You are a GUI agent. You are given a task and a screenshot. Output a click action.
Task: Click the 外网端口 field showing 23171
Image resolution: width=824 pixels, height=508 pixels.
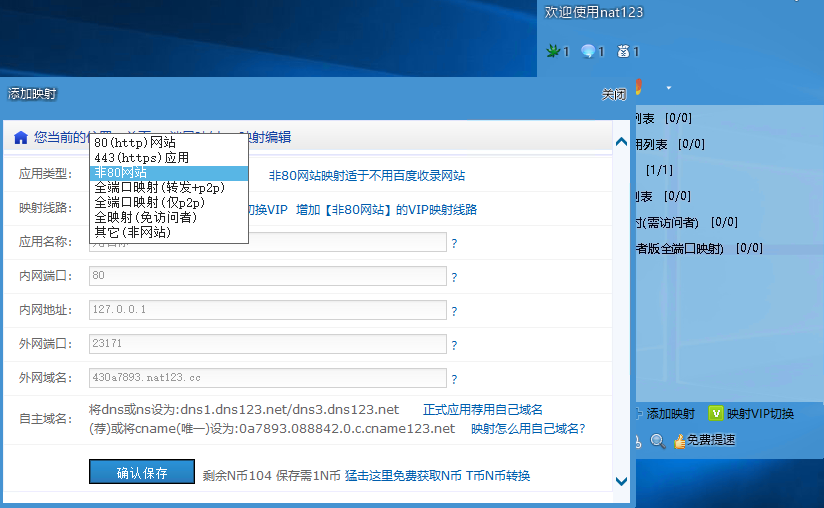tap(267, 344)
